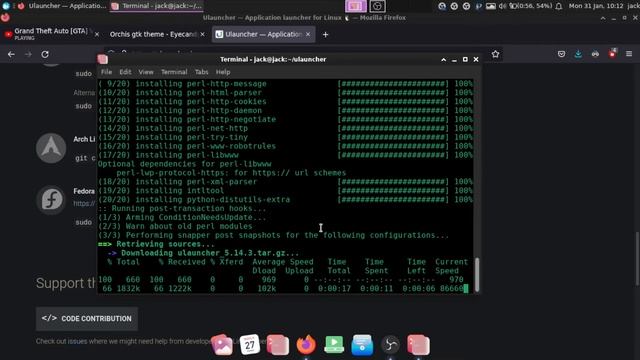
Task: Open a new Firefox tab
Action: tap(325, 35)
